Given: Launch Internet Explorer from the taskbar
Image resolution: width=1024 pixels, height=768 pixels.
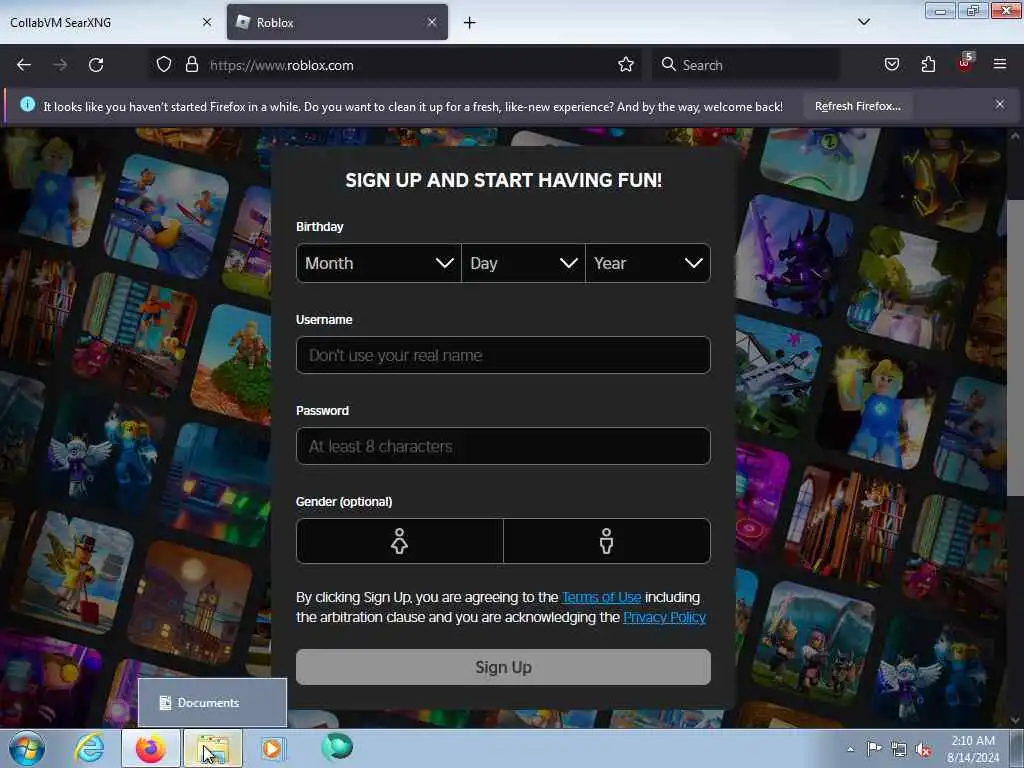Looking at the screenshot, I should click(89, 748).
